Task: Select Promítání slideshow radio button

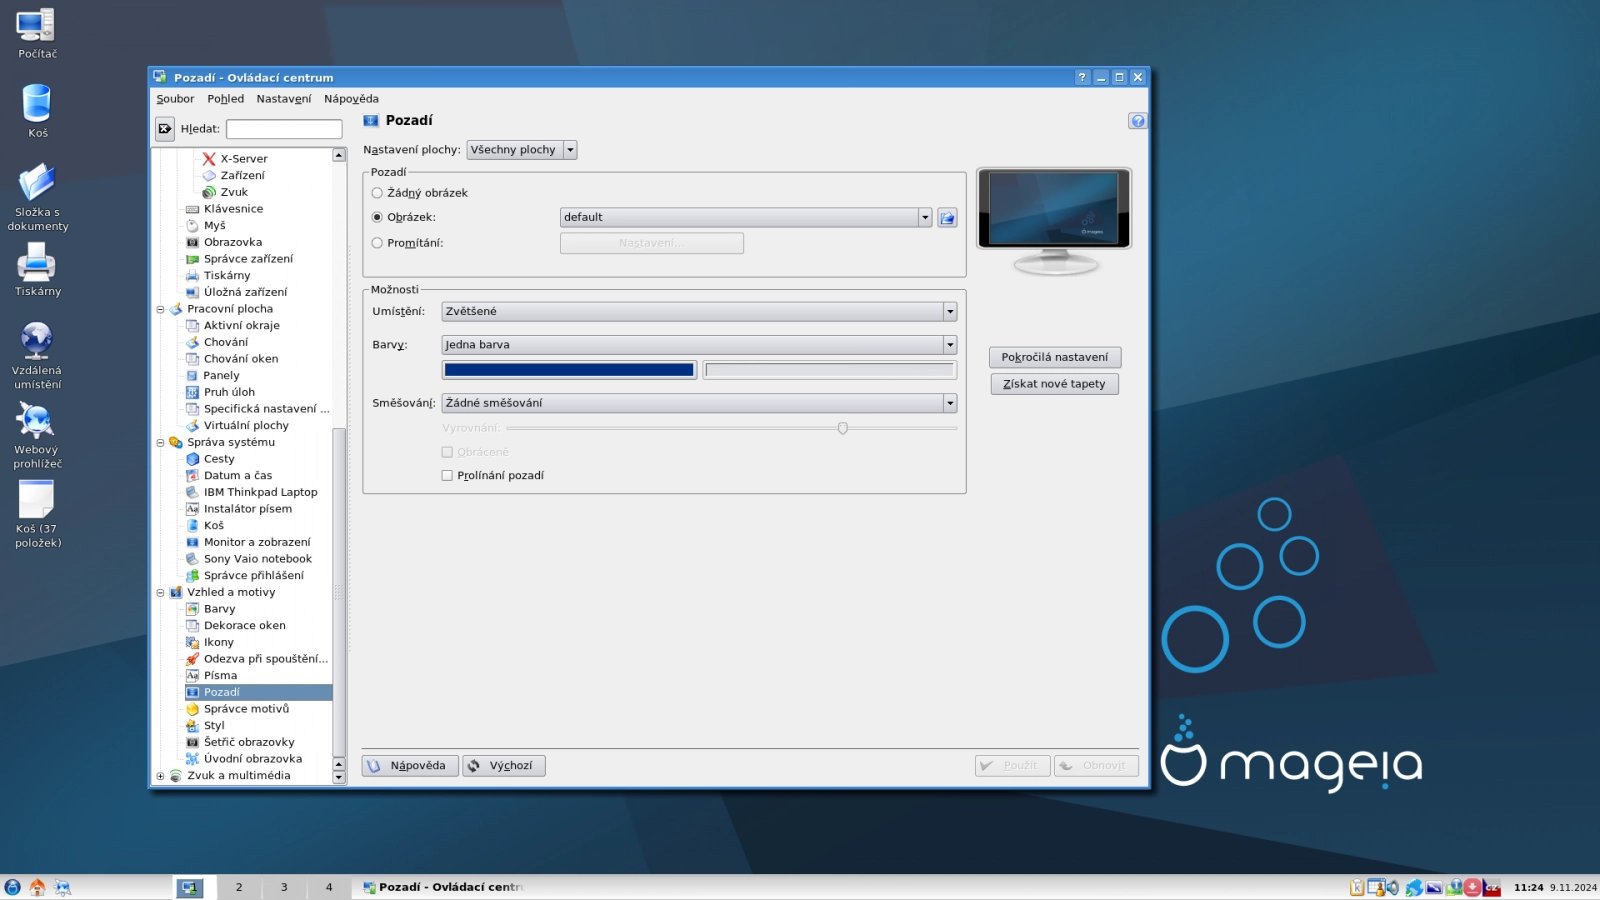Action: (x=377, y=243)
